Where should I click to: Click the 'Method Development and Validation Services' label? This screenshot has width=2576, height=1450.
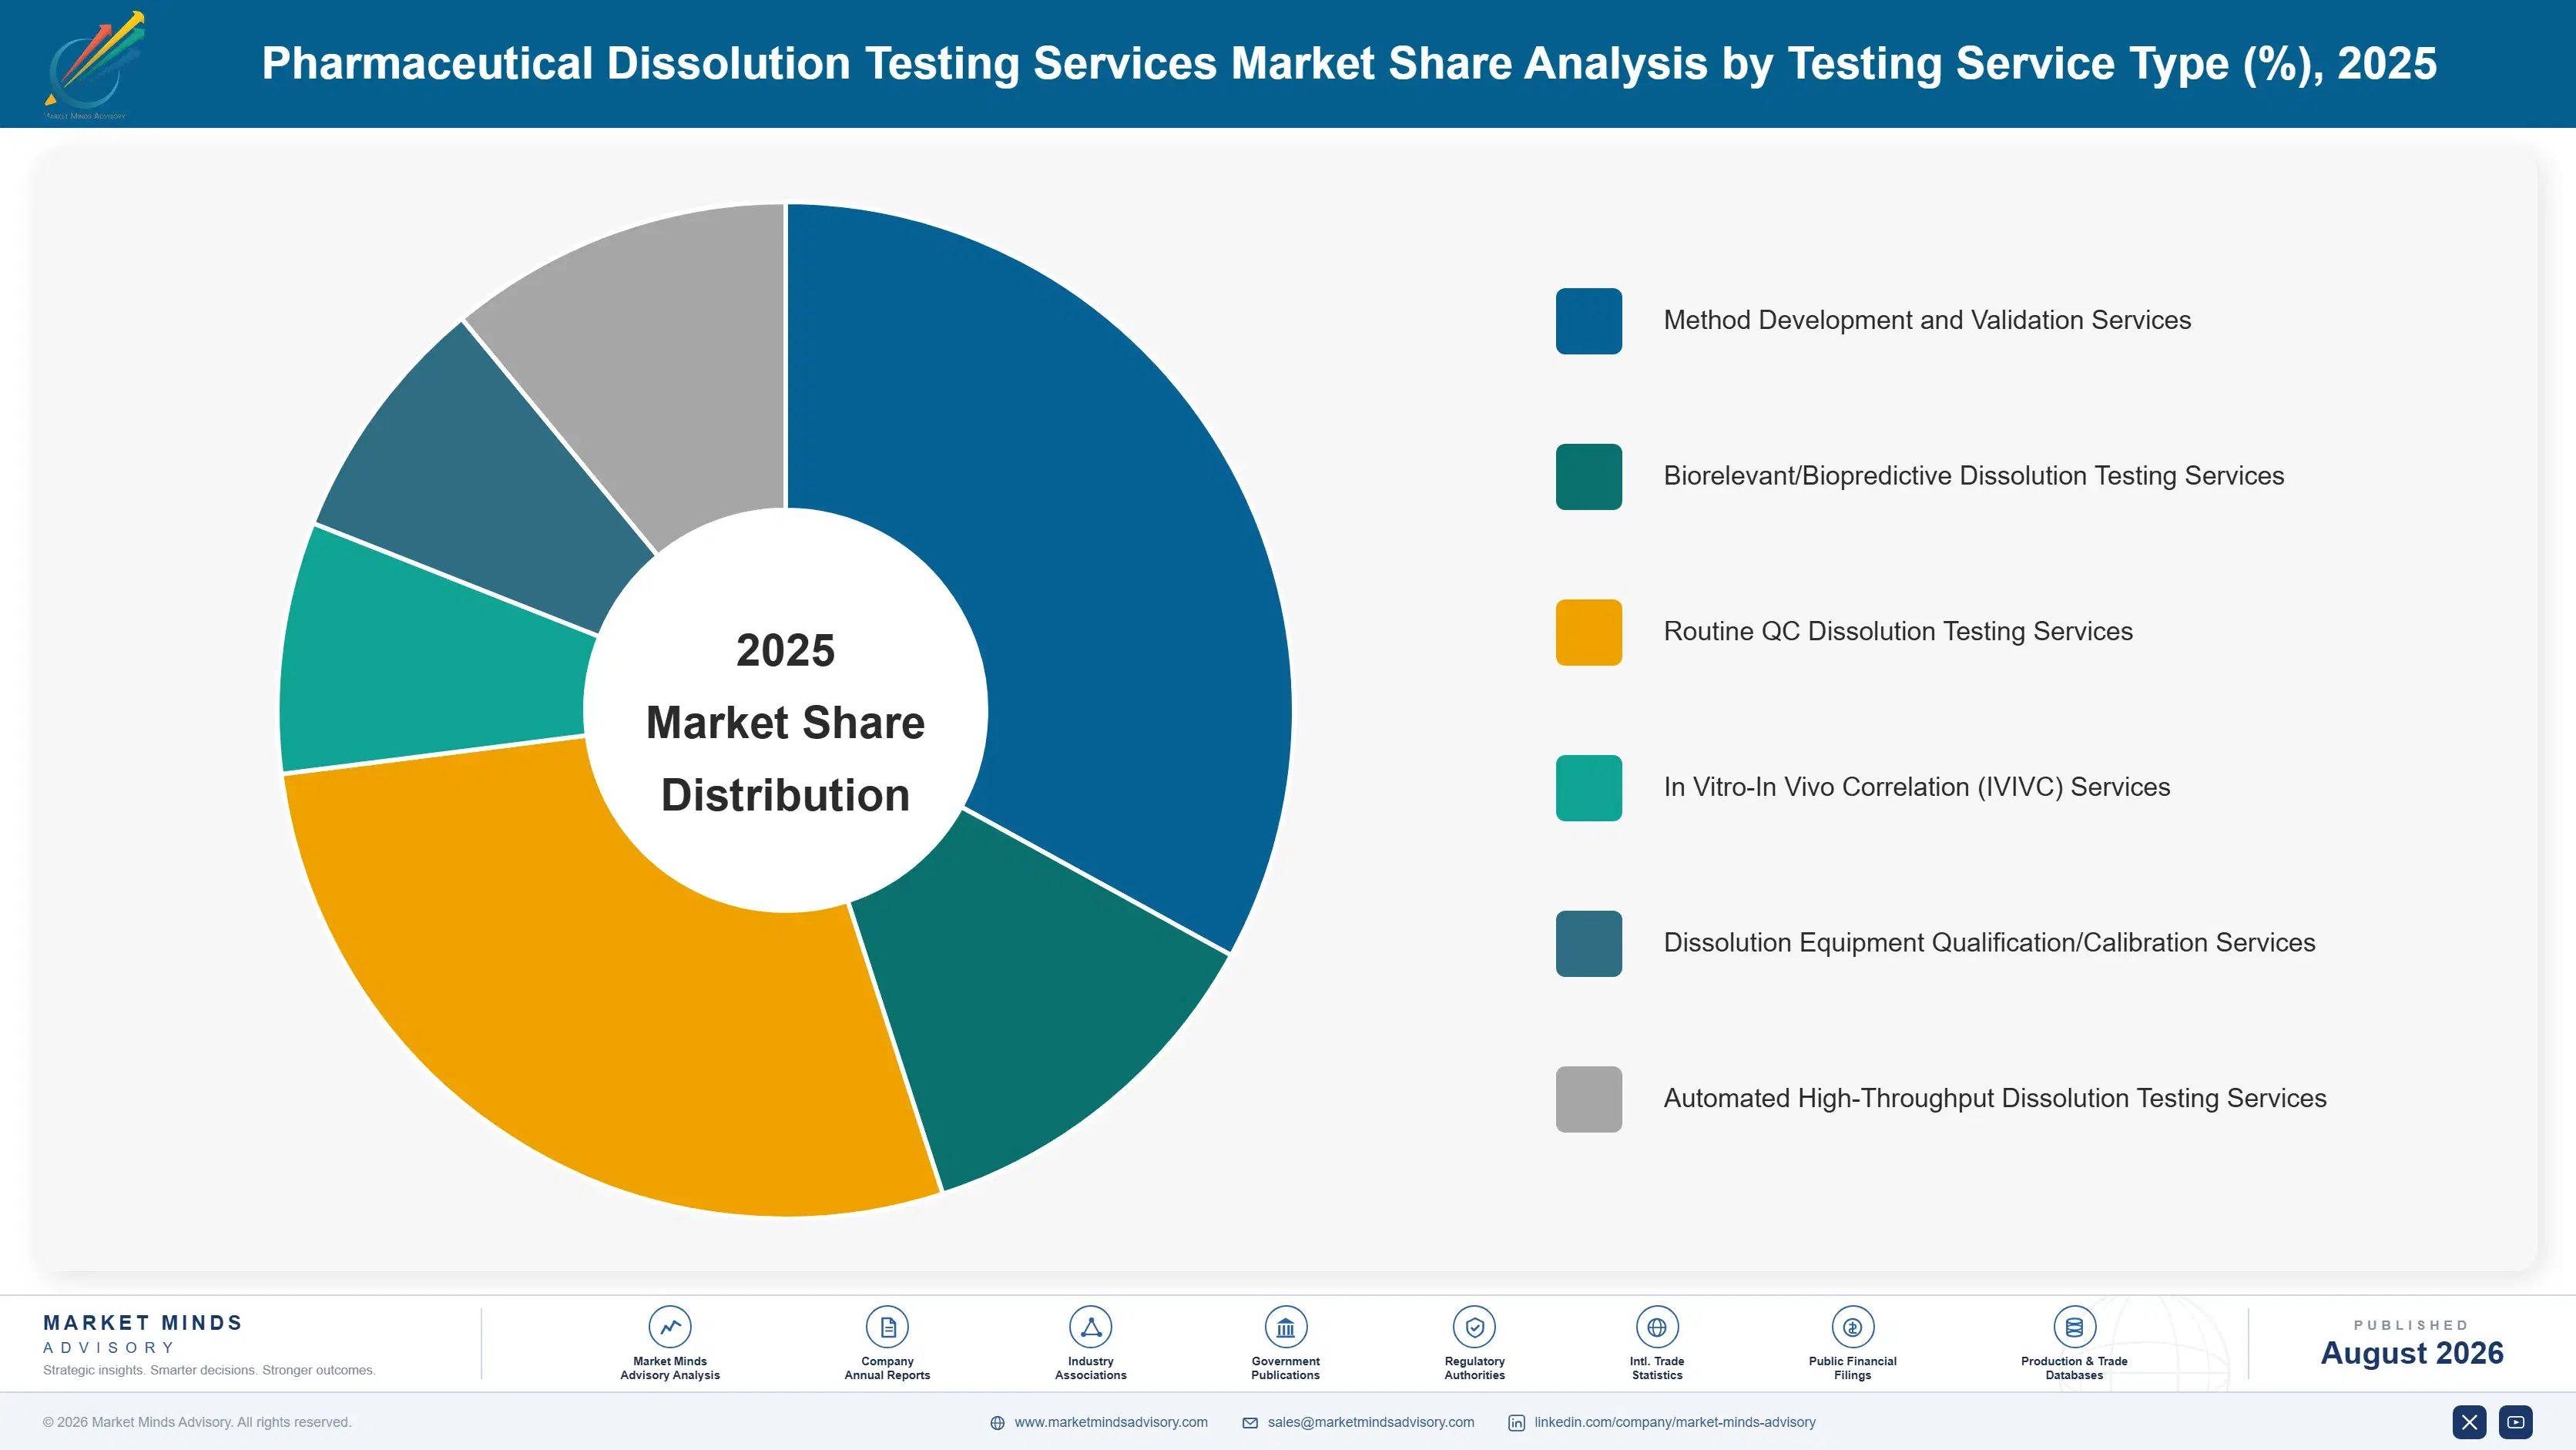pyautogui.click(x=1927, y=320)
